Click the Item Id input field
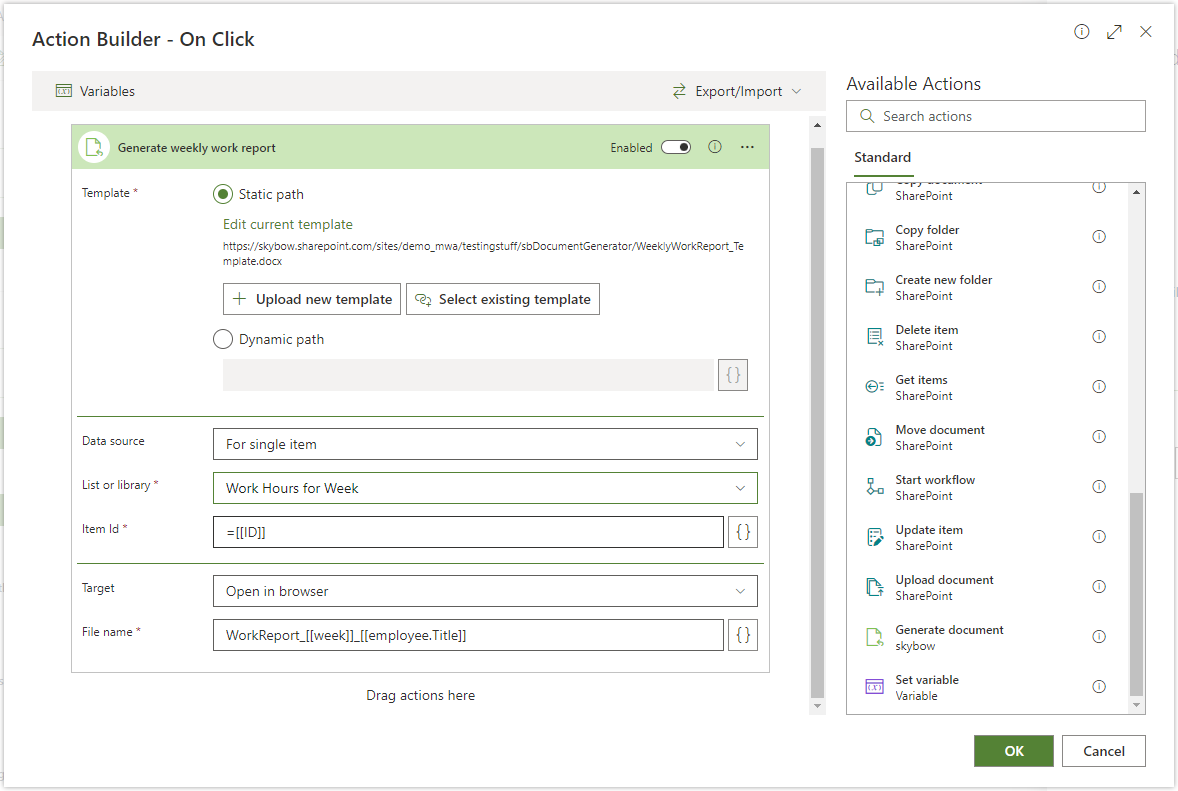Screen dimensions: 1178x791 point(468,532)
